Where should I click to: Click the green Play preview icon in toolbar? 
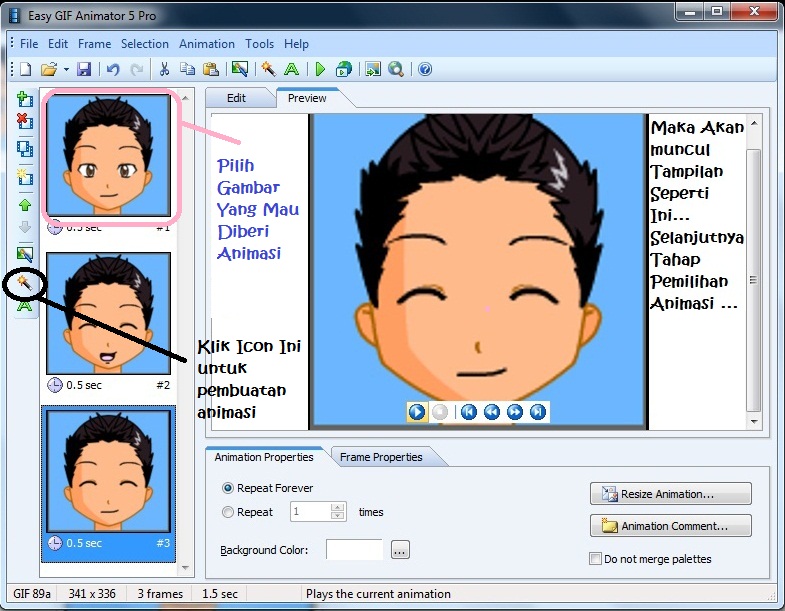pos(320,69)
